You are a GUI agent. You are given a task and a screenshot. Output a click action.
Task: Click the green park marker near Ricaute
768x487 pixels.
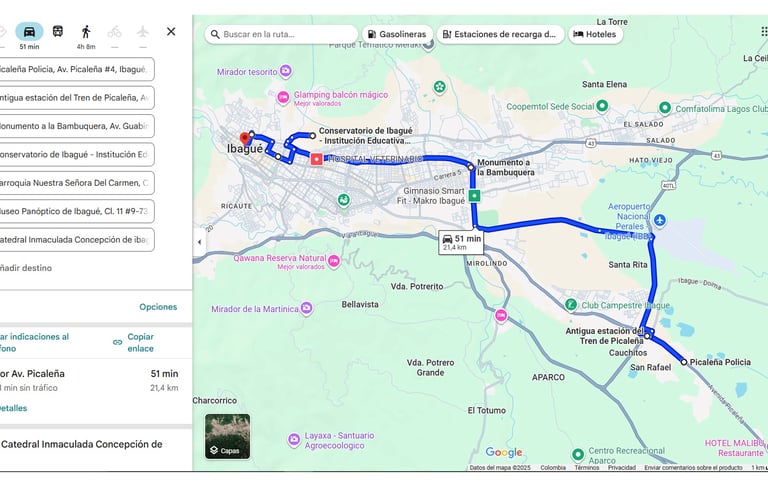344,200
